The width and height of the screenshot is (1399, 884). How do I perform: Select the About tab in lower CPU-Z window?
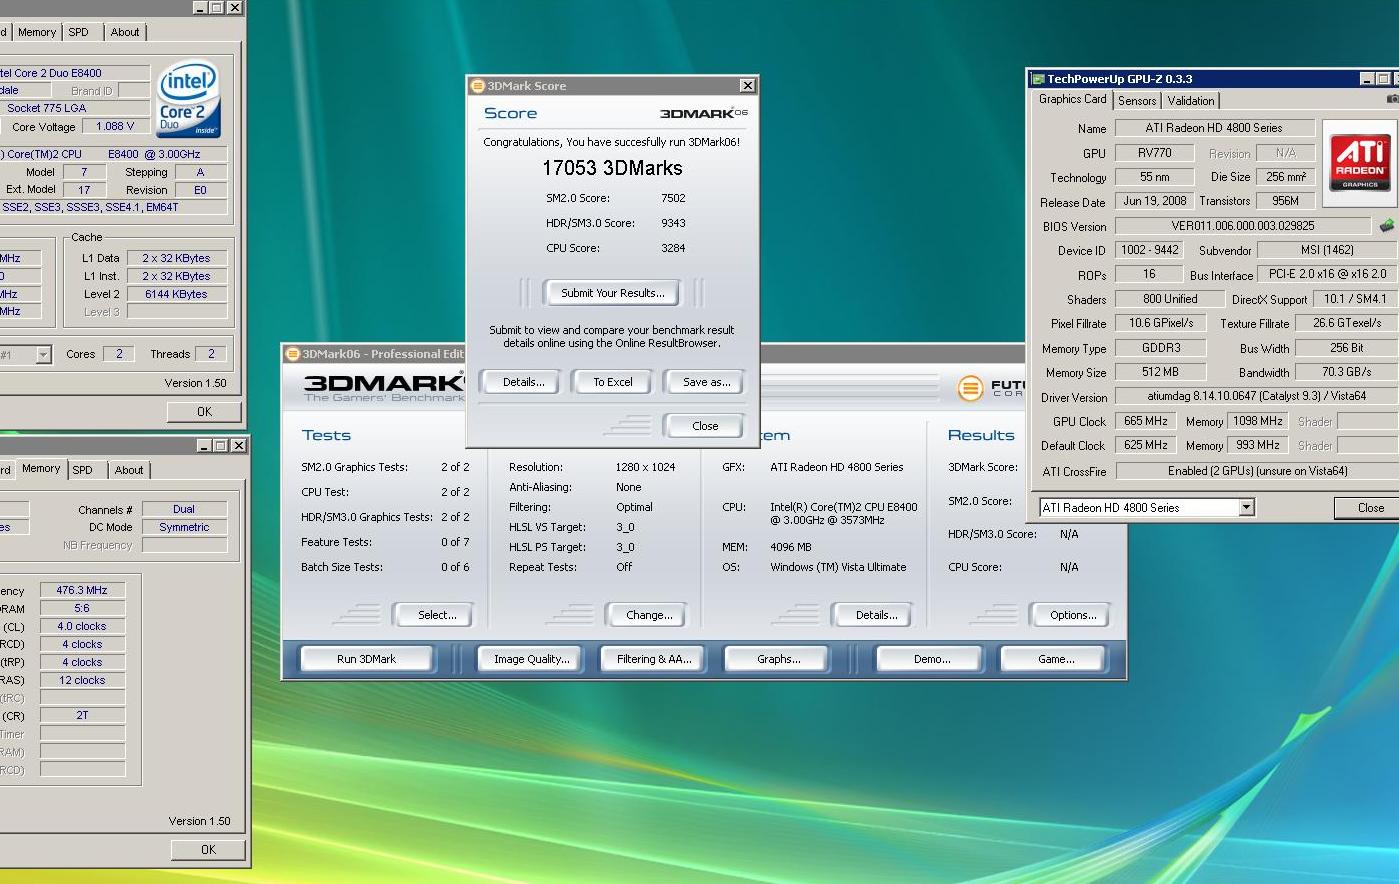point(129,470)
